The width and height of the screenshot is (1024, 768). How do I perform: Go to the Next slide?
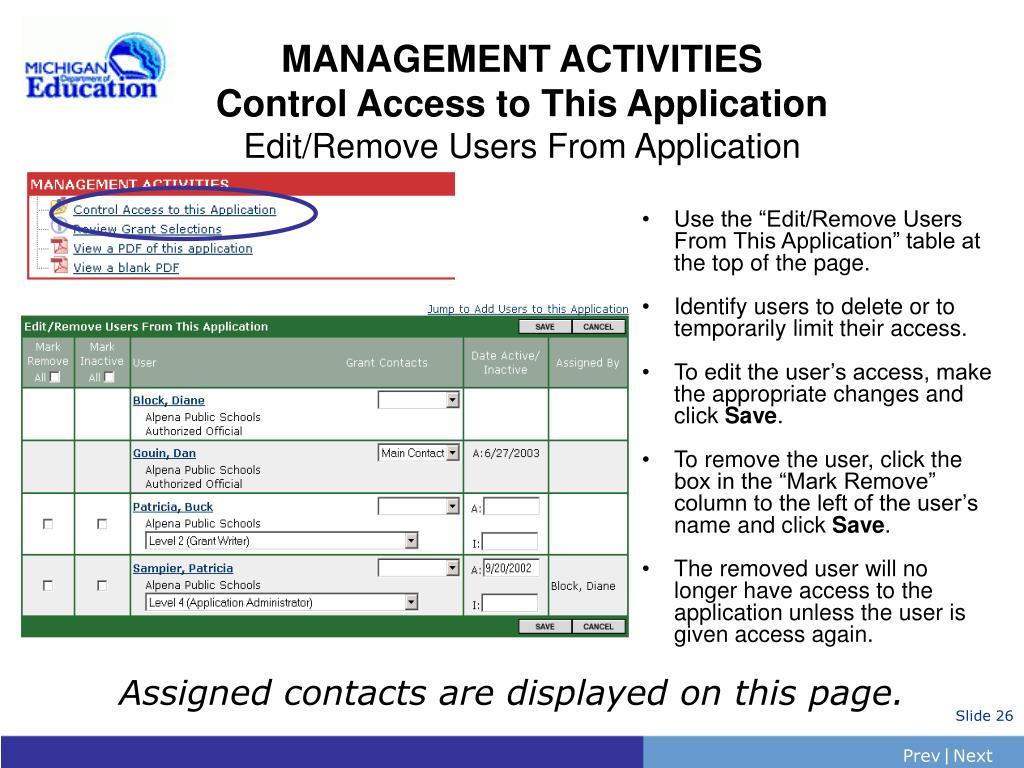point(973,756)
